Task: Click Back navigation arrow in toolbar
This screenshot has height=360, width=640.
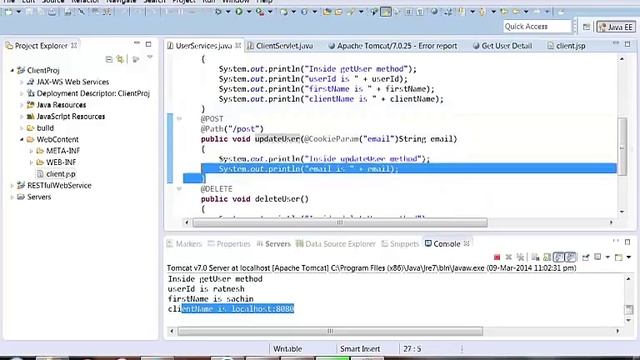Action: (516, 12)
